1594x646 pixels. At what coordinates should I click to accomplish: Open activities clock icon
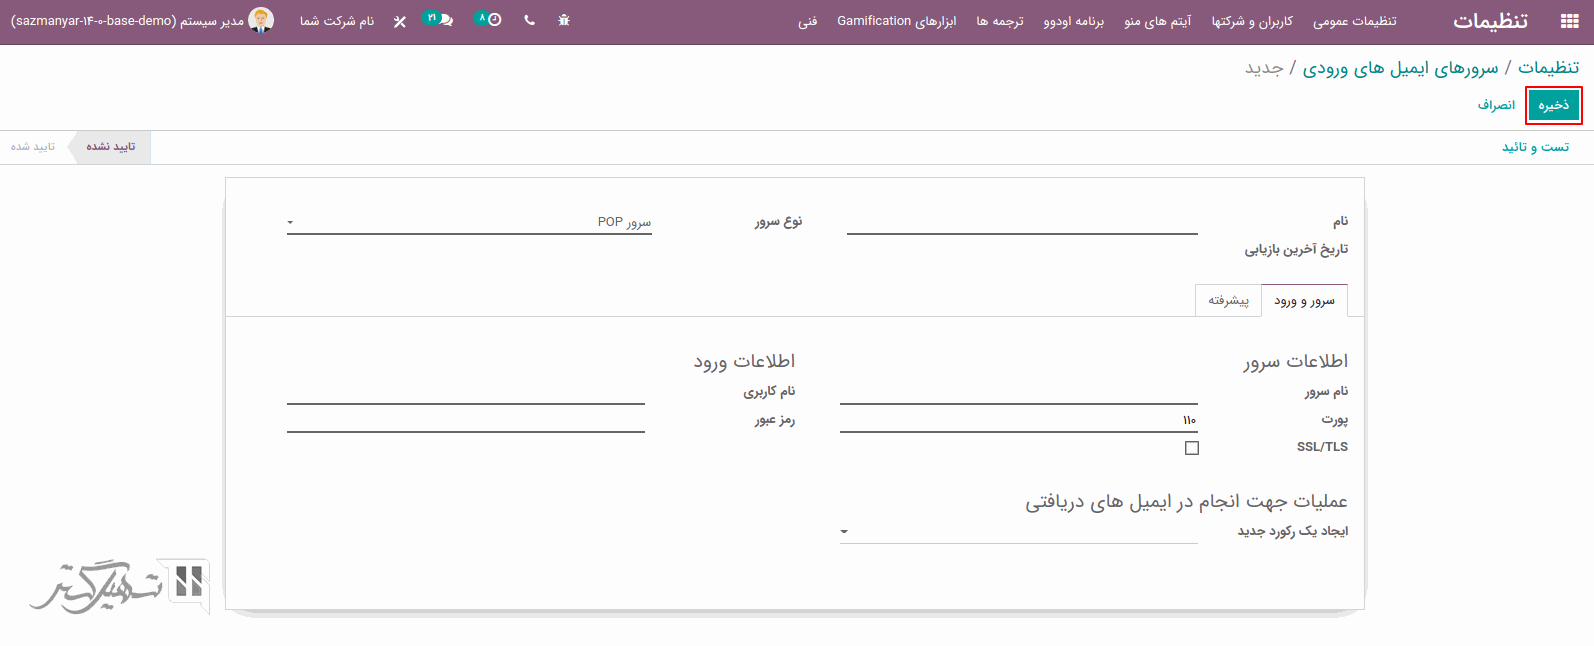[x=493, y=20]
